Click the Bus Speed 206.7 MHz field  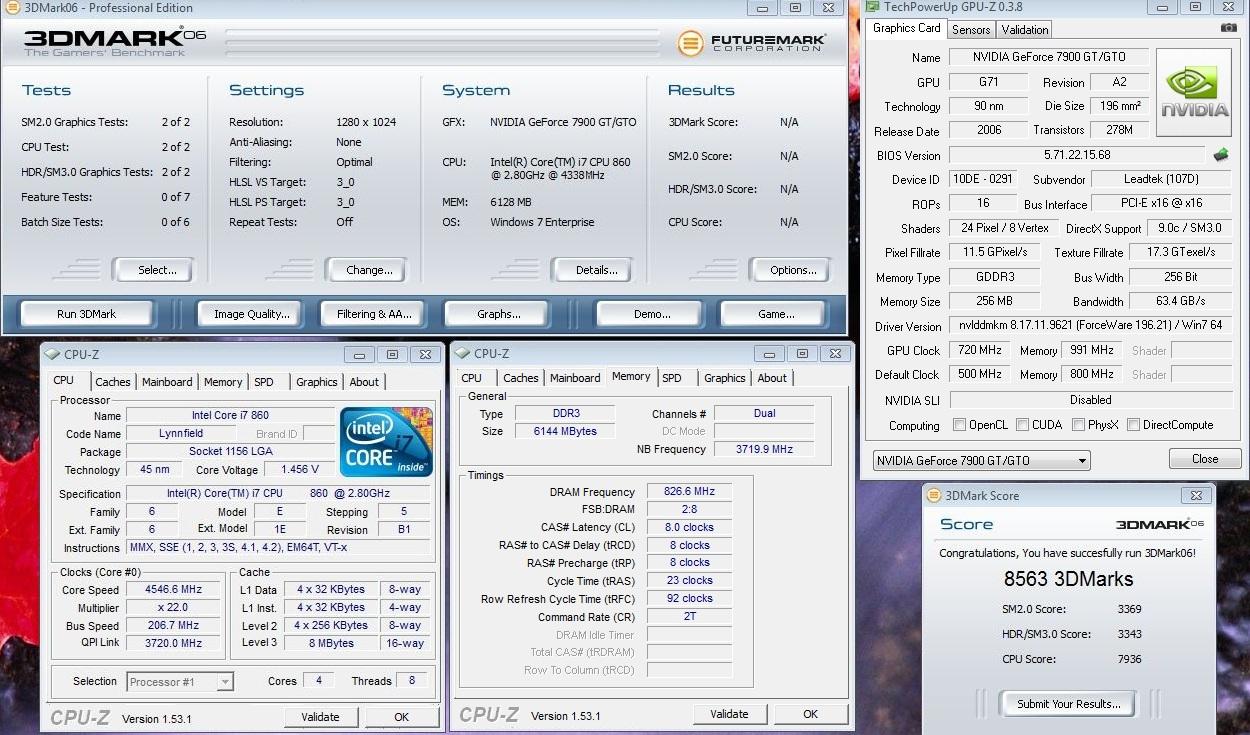tap(172, 626)
